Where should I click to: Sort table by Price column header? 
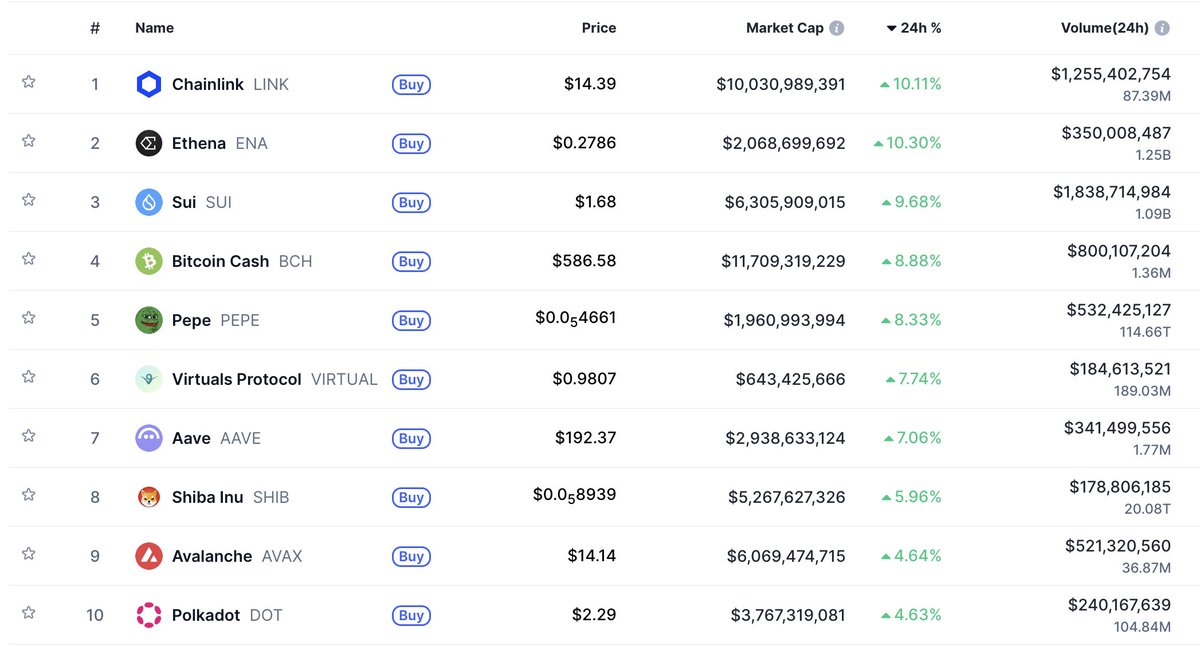tap(599, 29)
